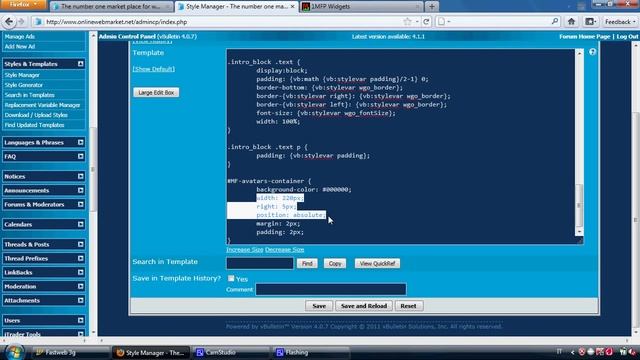This screenshot has height=360, width=640.
Task: Click the Reset button
Action: 408,306
